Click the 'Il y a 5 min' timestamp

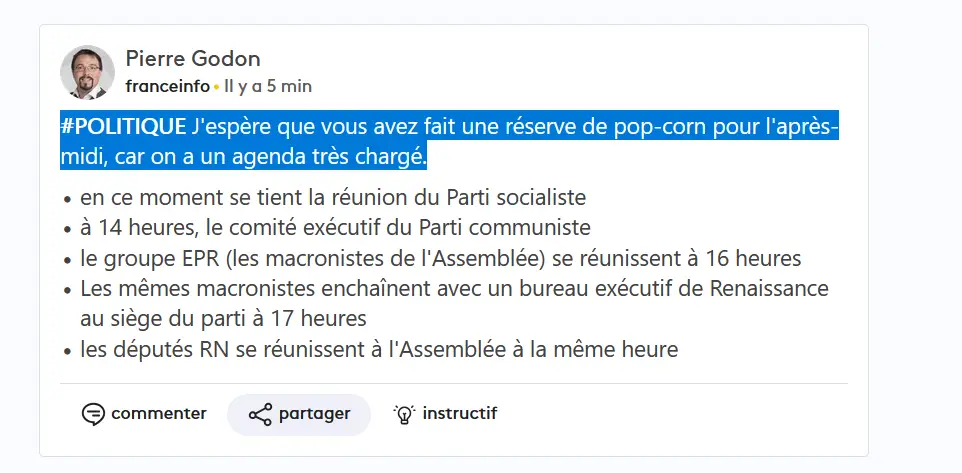268,86
